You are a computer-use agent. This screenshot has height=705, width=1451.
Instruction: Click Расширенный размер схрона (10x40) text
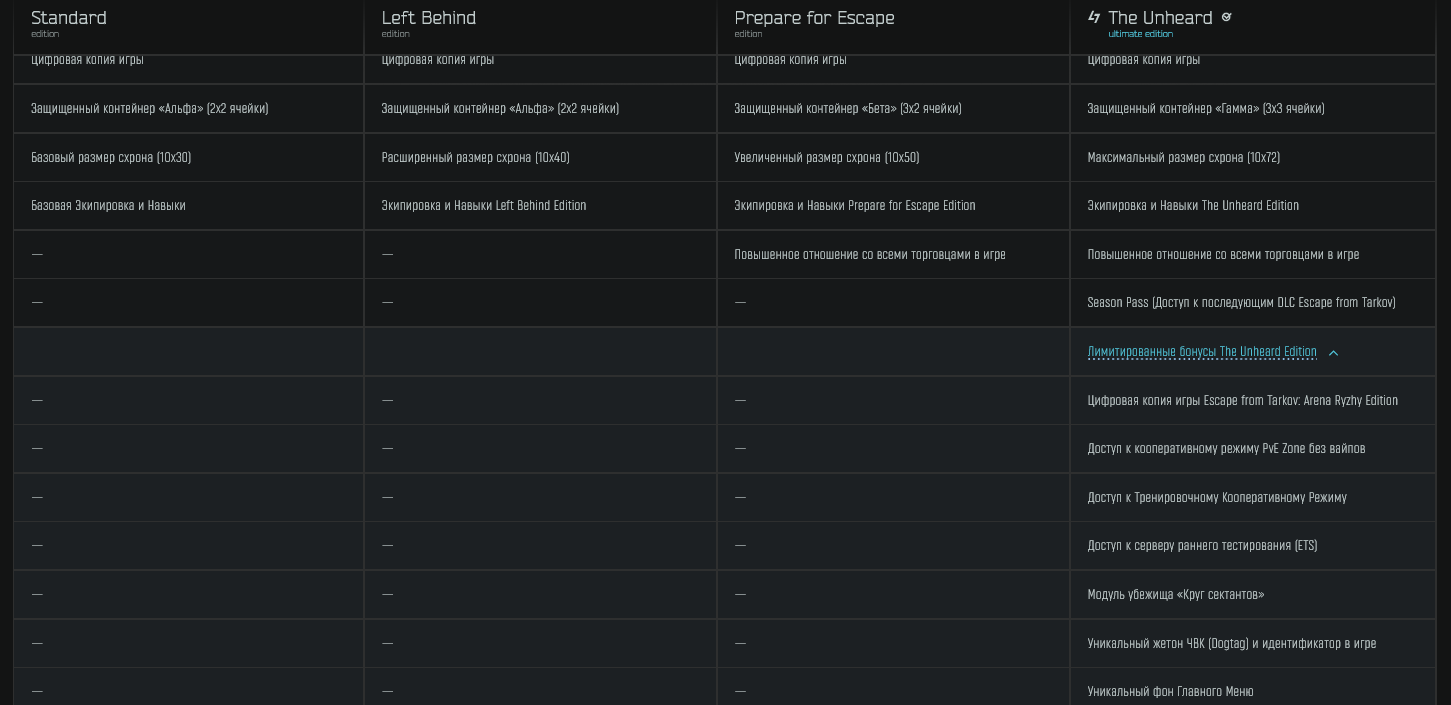[x=475, y=158]
